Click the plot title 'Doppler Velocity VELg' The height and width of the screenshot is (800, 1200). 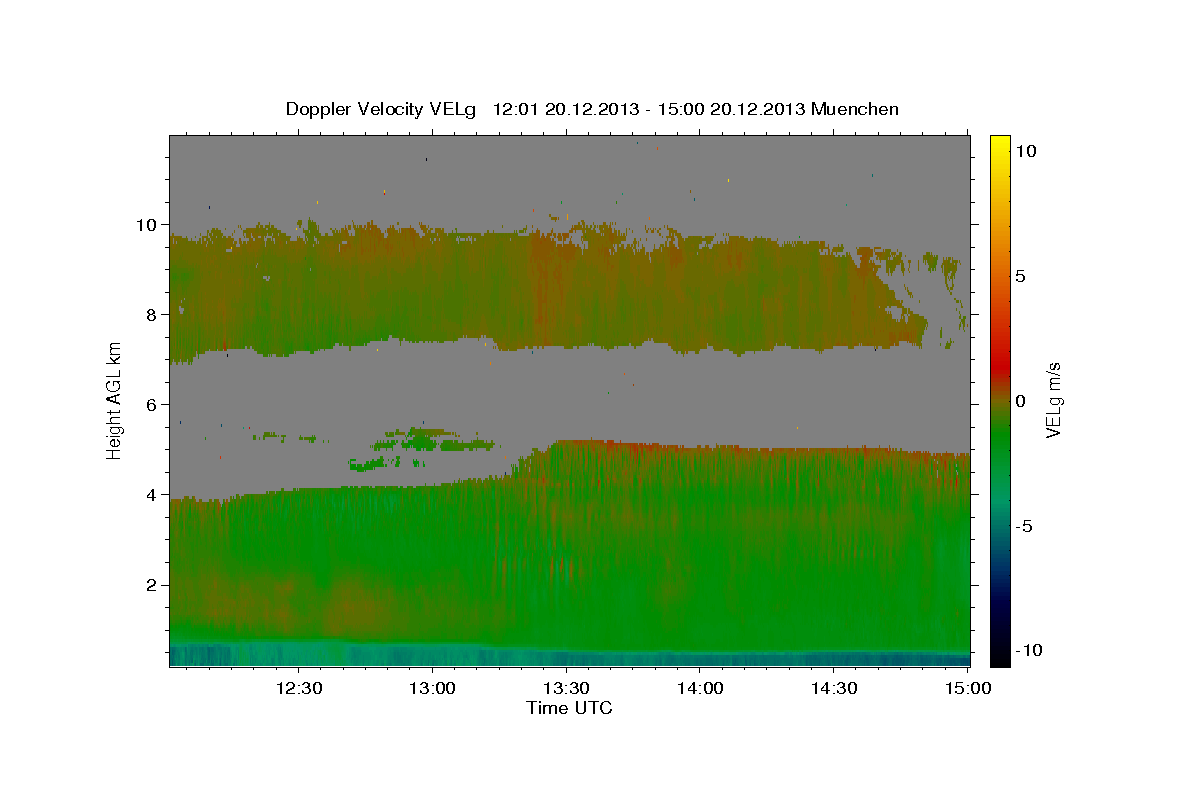[x=382, y=109]
